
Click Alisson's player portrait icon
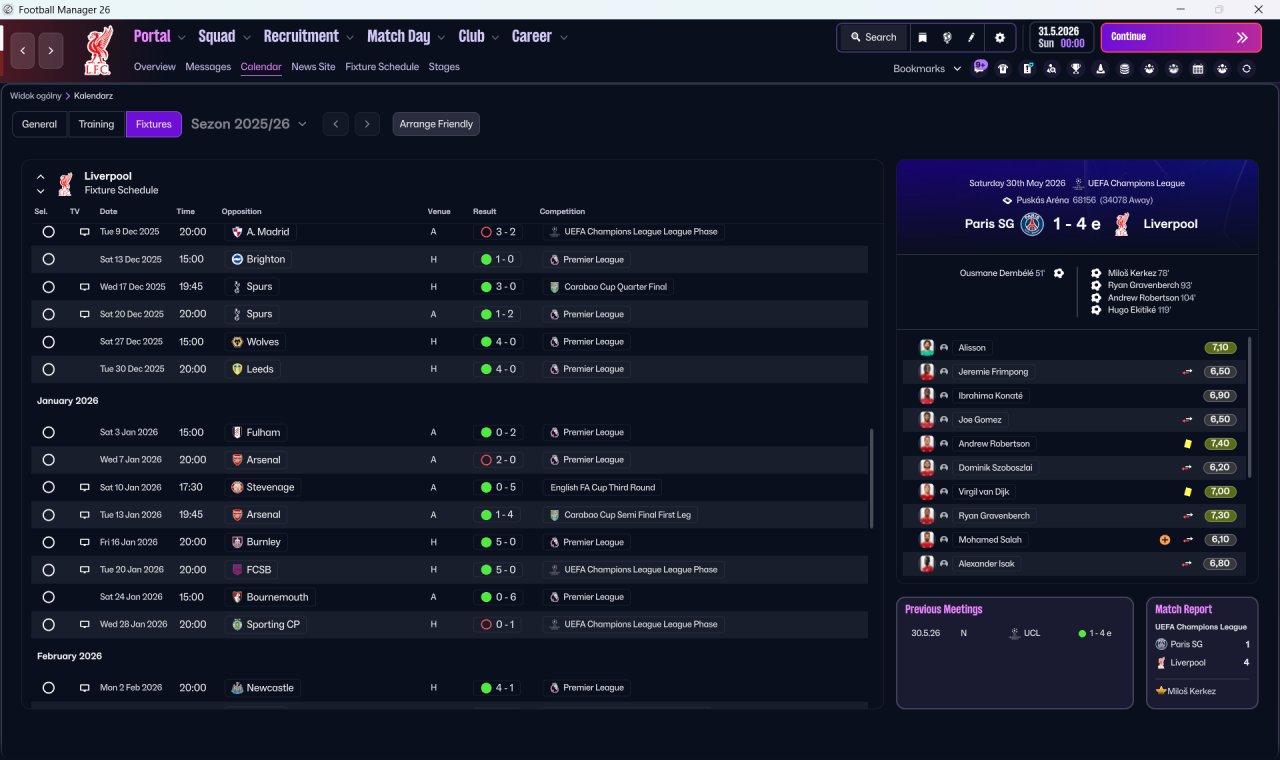pos(927,348)
